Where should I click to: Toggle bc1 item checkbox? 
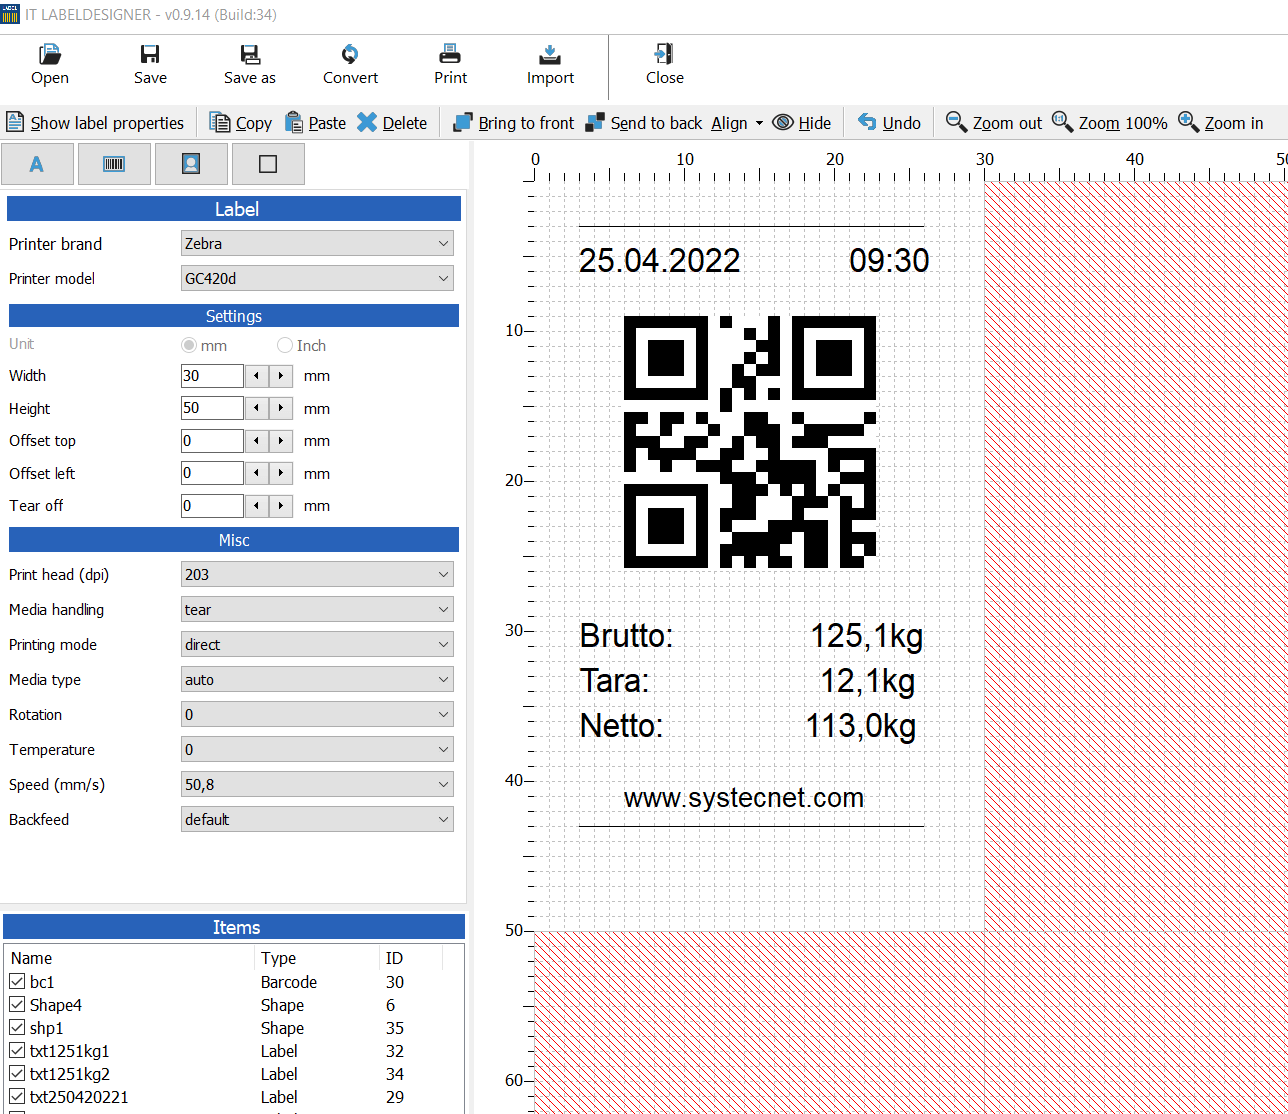coord(17,982)
